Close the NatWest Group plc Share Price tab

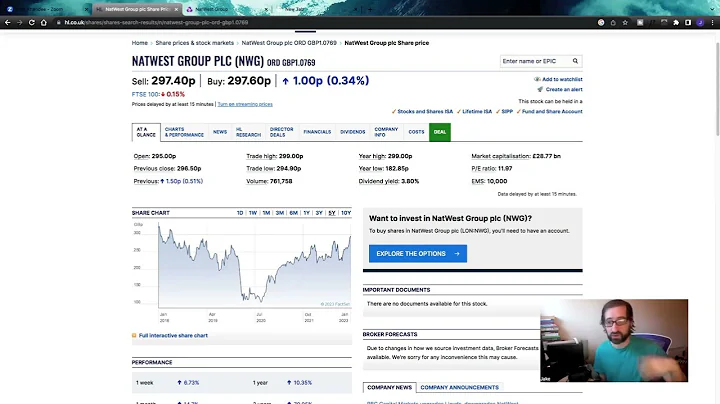tap(176, 9)
